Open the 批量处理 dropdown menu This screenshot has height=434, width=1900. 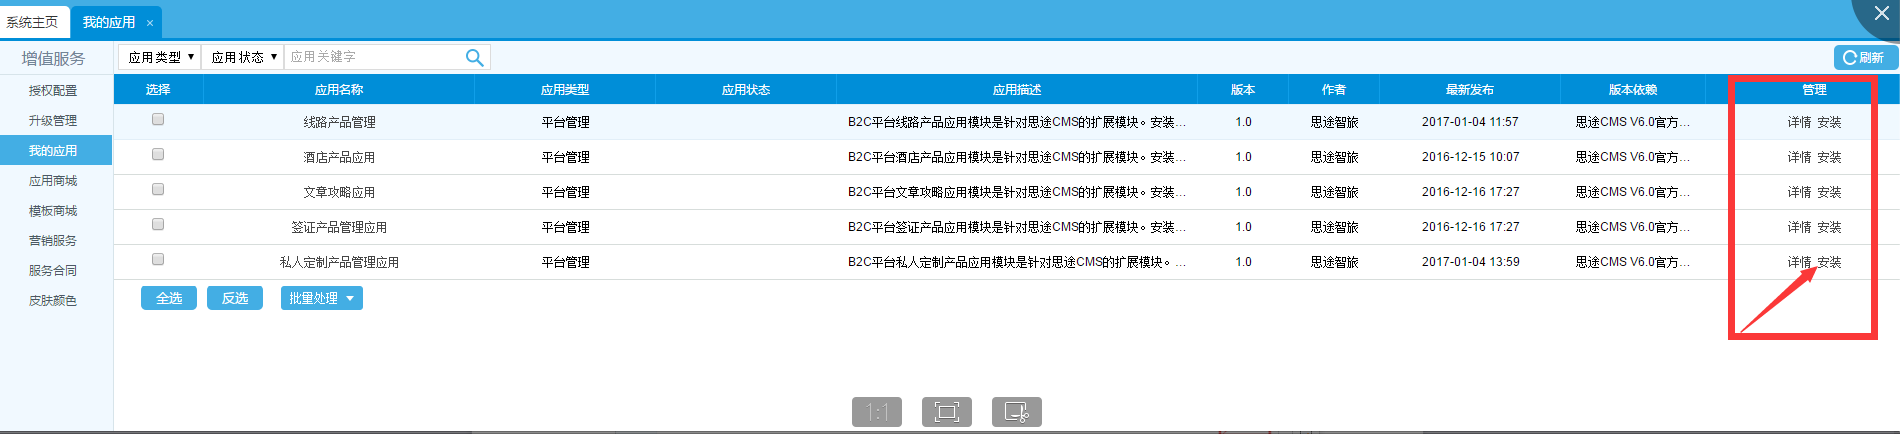tap(321, 298)
